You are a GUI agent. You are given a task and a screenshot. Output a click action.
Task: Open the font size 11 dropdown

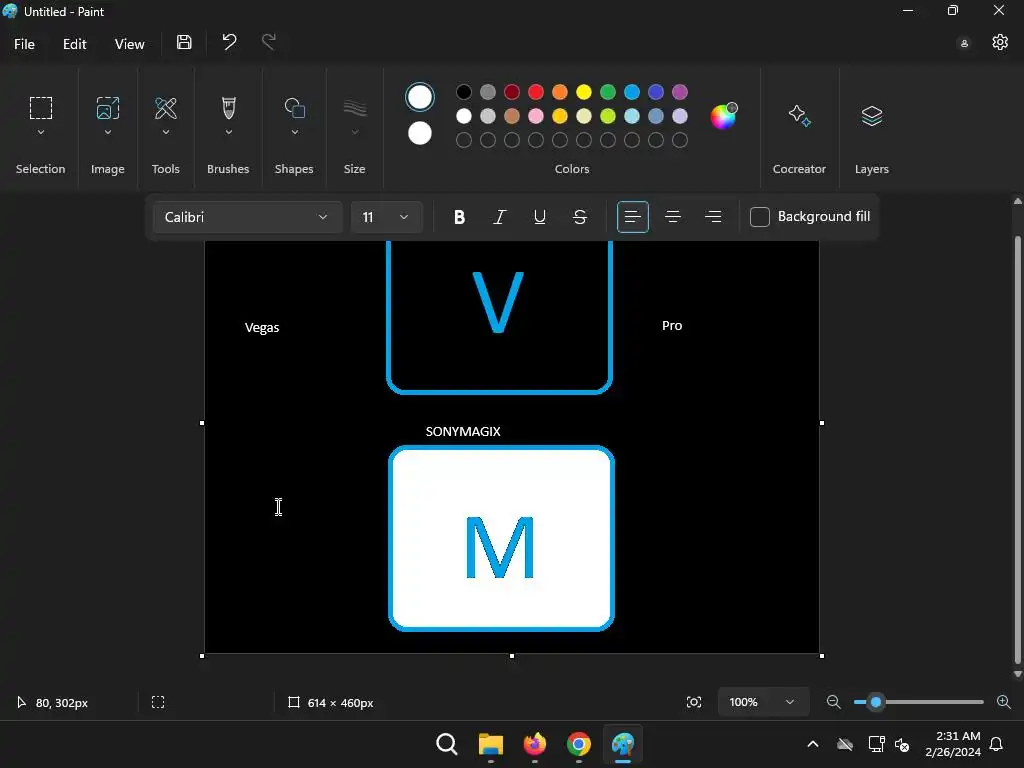pyautogui.click(x=387, y=217)
